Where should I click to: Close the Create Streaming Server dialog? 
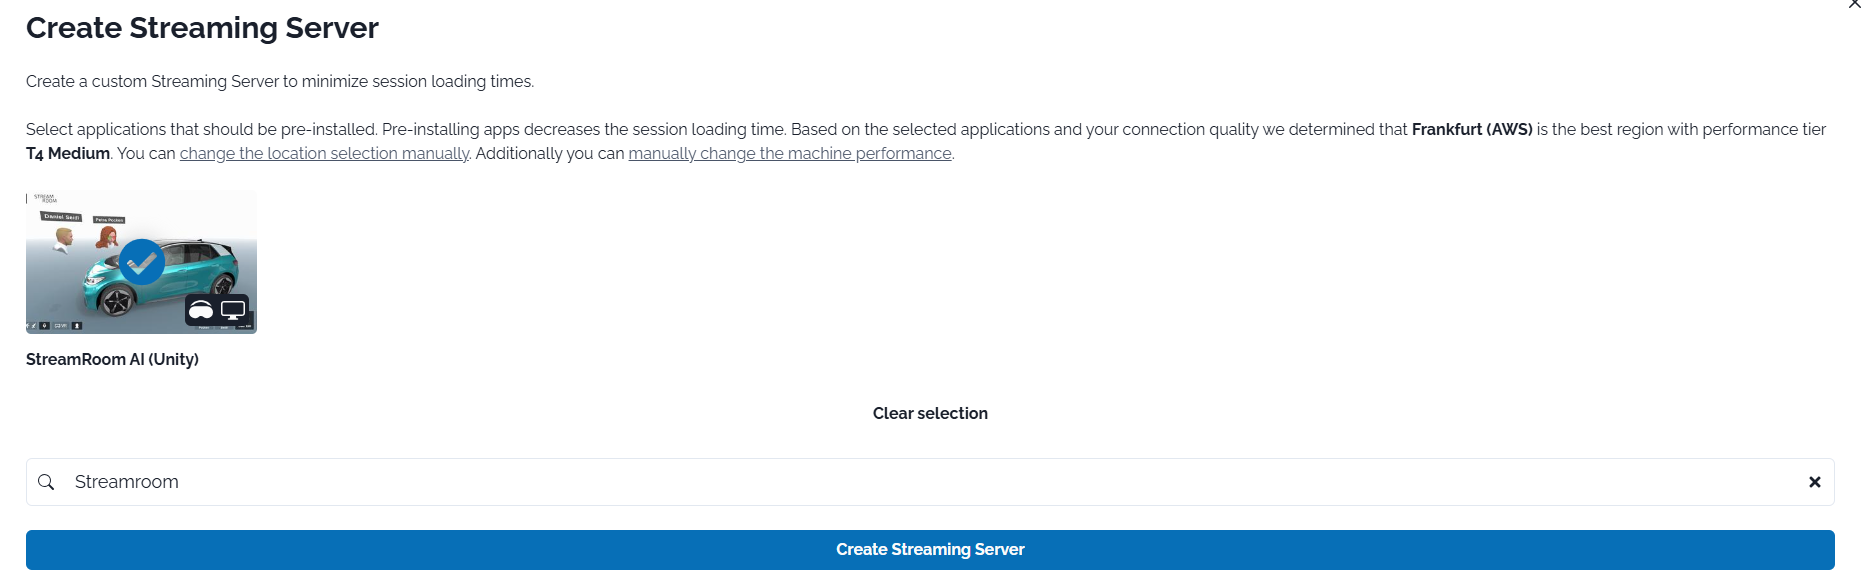[1854, 4]
